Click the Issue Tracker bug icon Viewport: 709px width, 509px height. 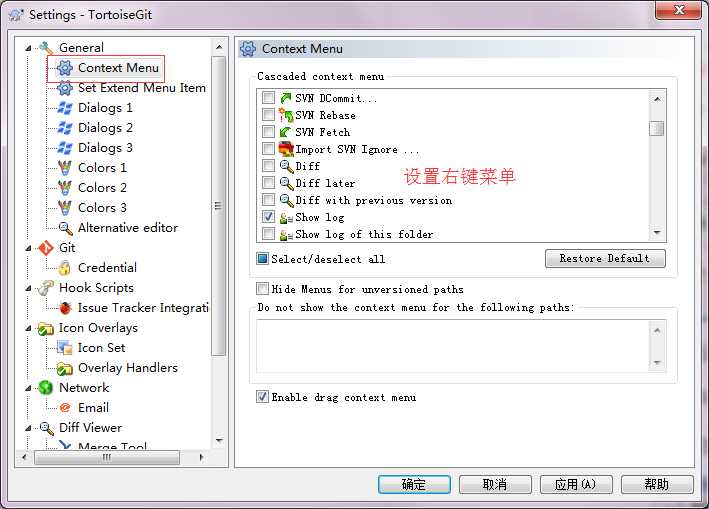click(65, 308)
